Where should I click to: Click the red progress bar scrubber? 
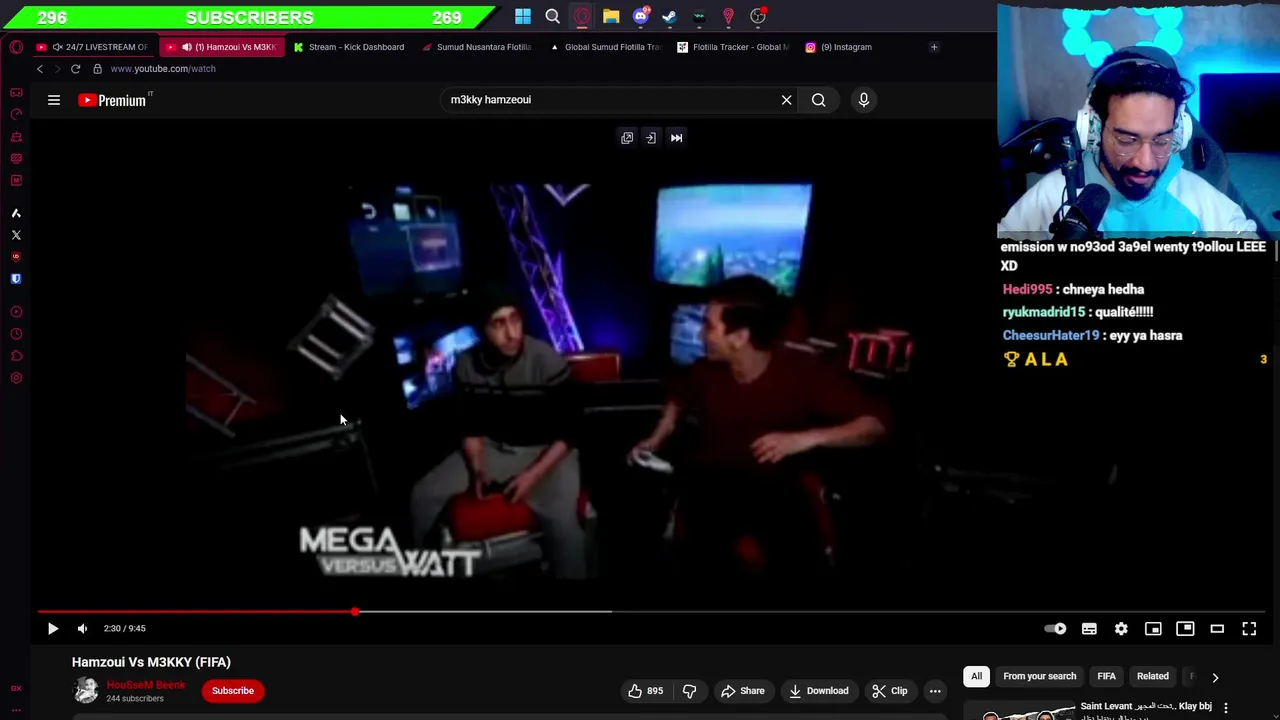click(355, 611)
